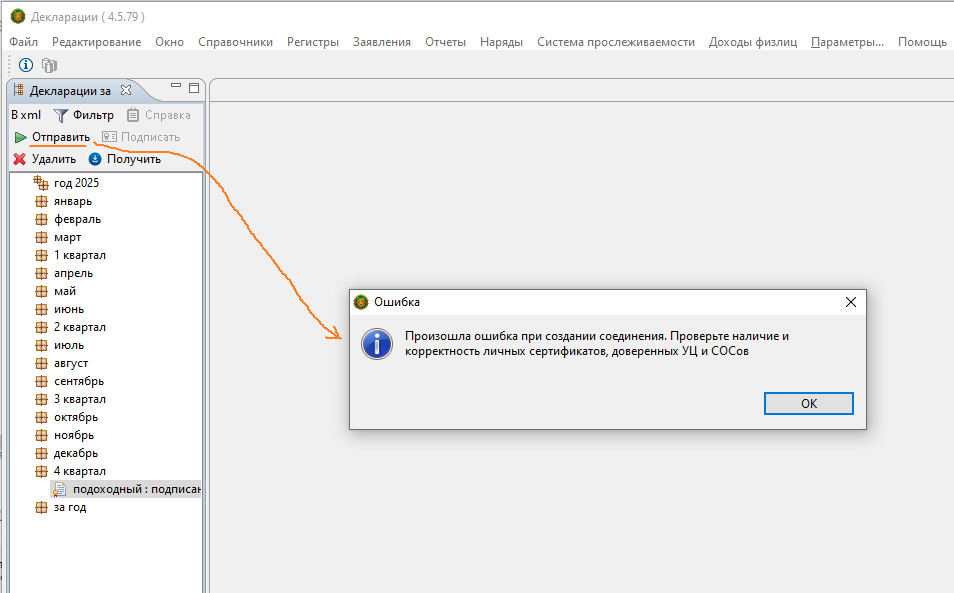Click the Фильтр funnel icon
954x593 pixels.
[61, 115]
